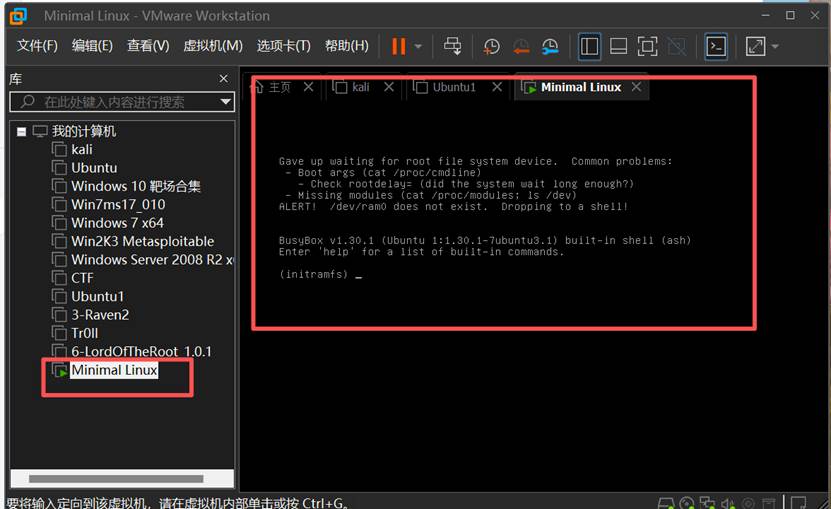Close the 主页 tab
Viewport: 831px width, 509px height.
click(308, 86)
